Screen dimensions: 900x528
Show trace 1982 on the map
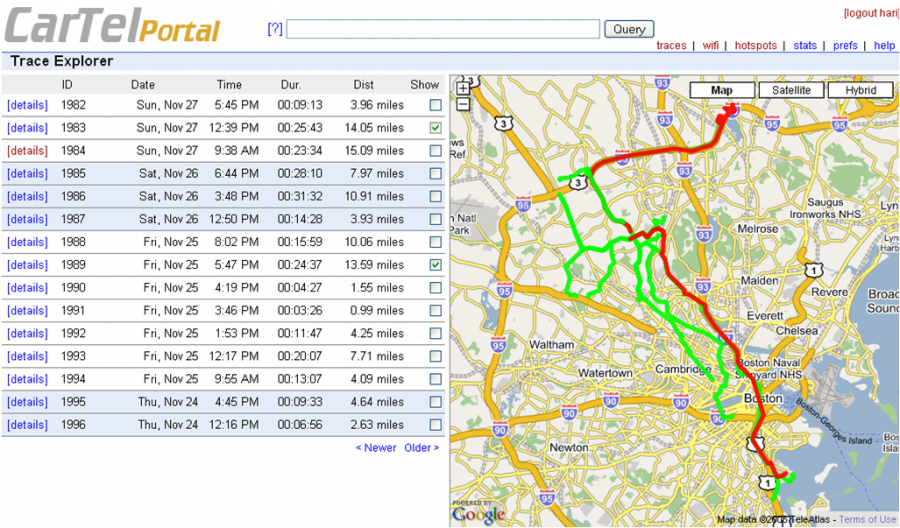pos(436,105)
